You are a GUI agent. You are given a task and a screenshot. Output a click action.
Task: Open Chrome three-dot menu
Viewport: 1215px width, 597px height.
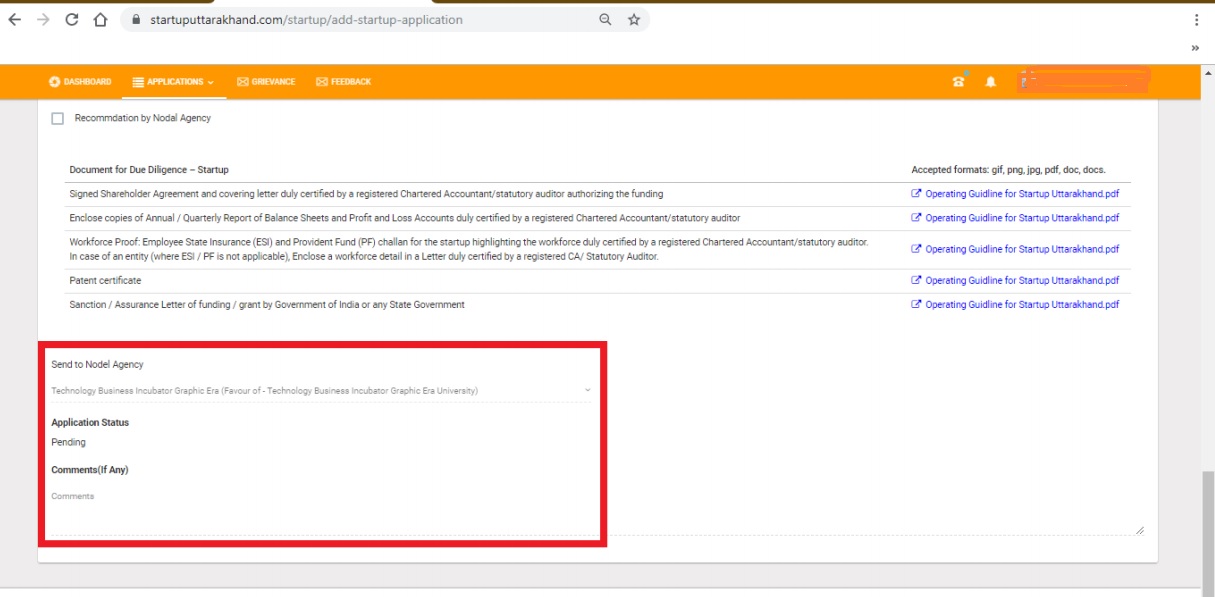1196,20
